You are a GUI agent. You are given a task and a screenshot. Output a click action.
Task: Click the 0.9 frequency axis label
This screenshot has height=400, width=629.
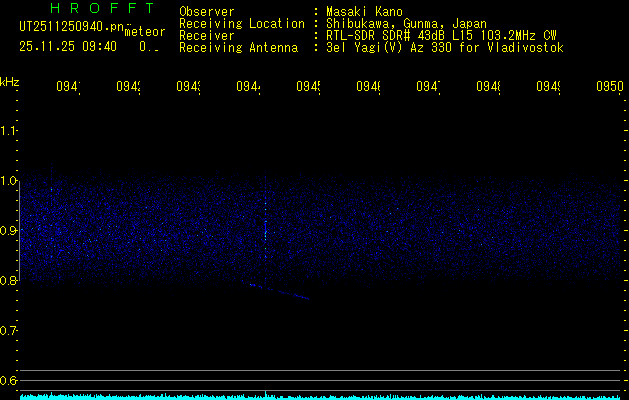click(9, 231)
